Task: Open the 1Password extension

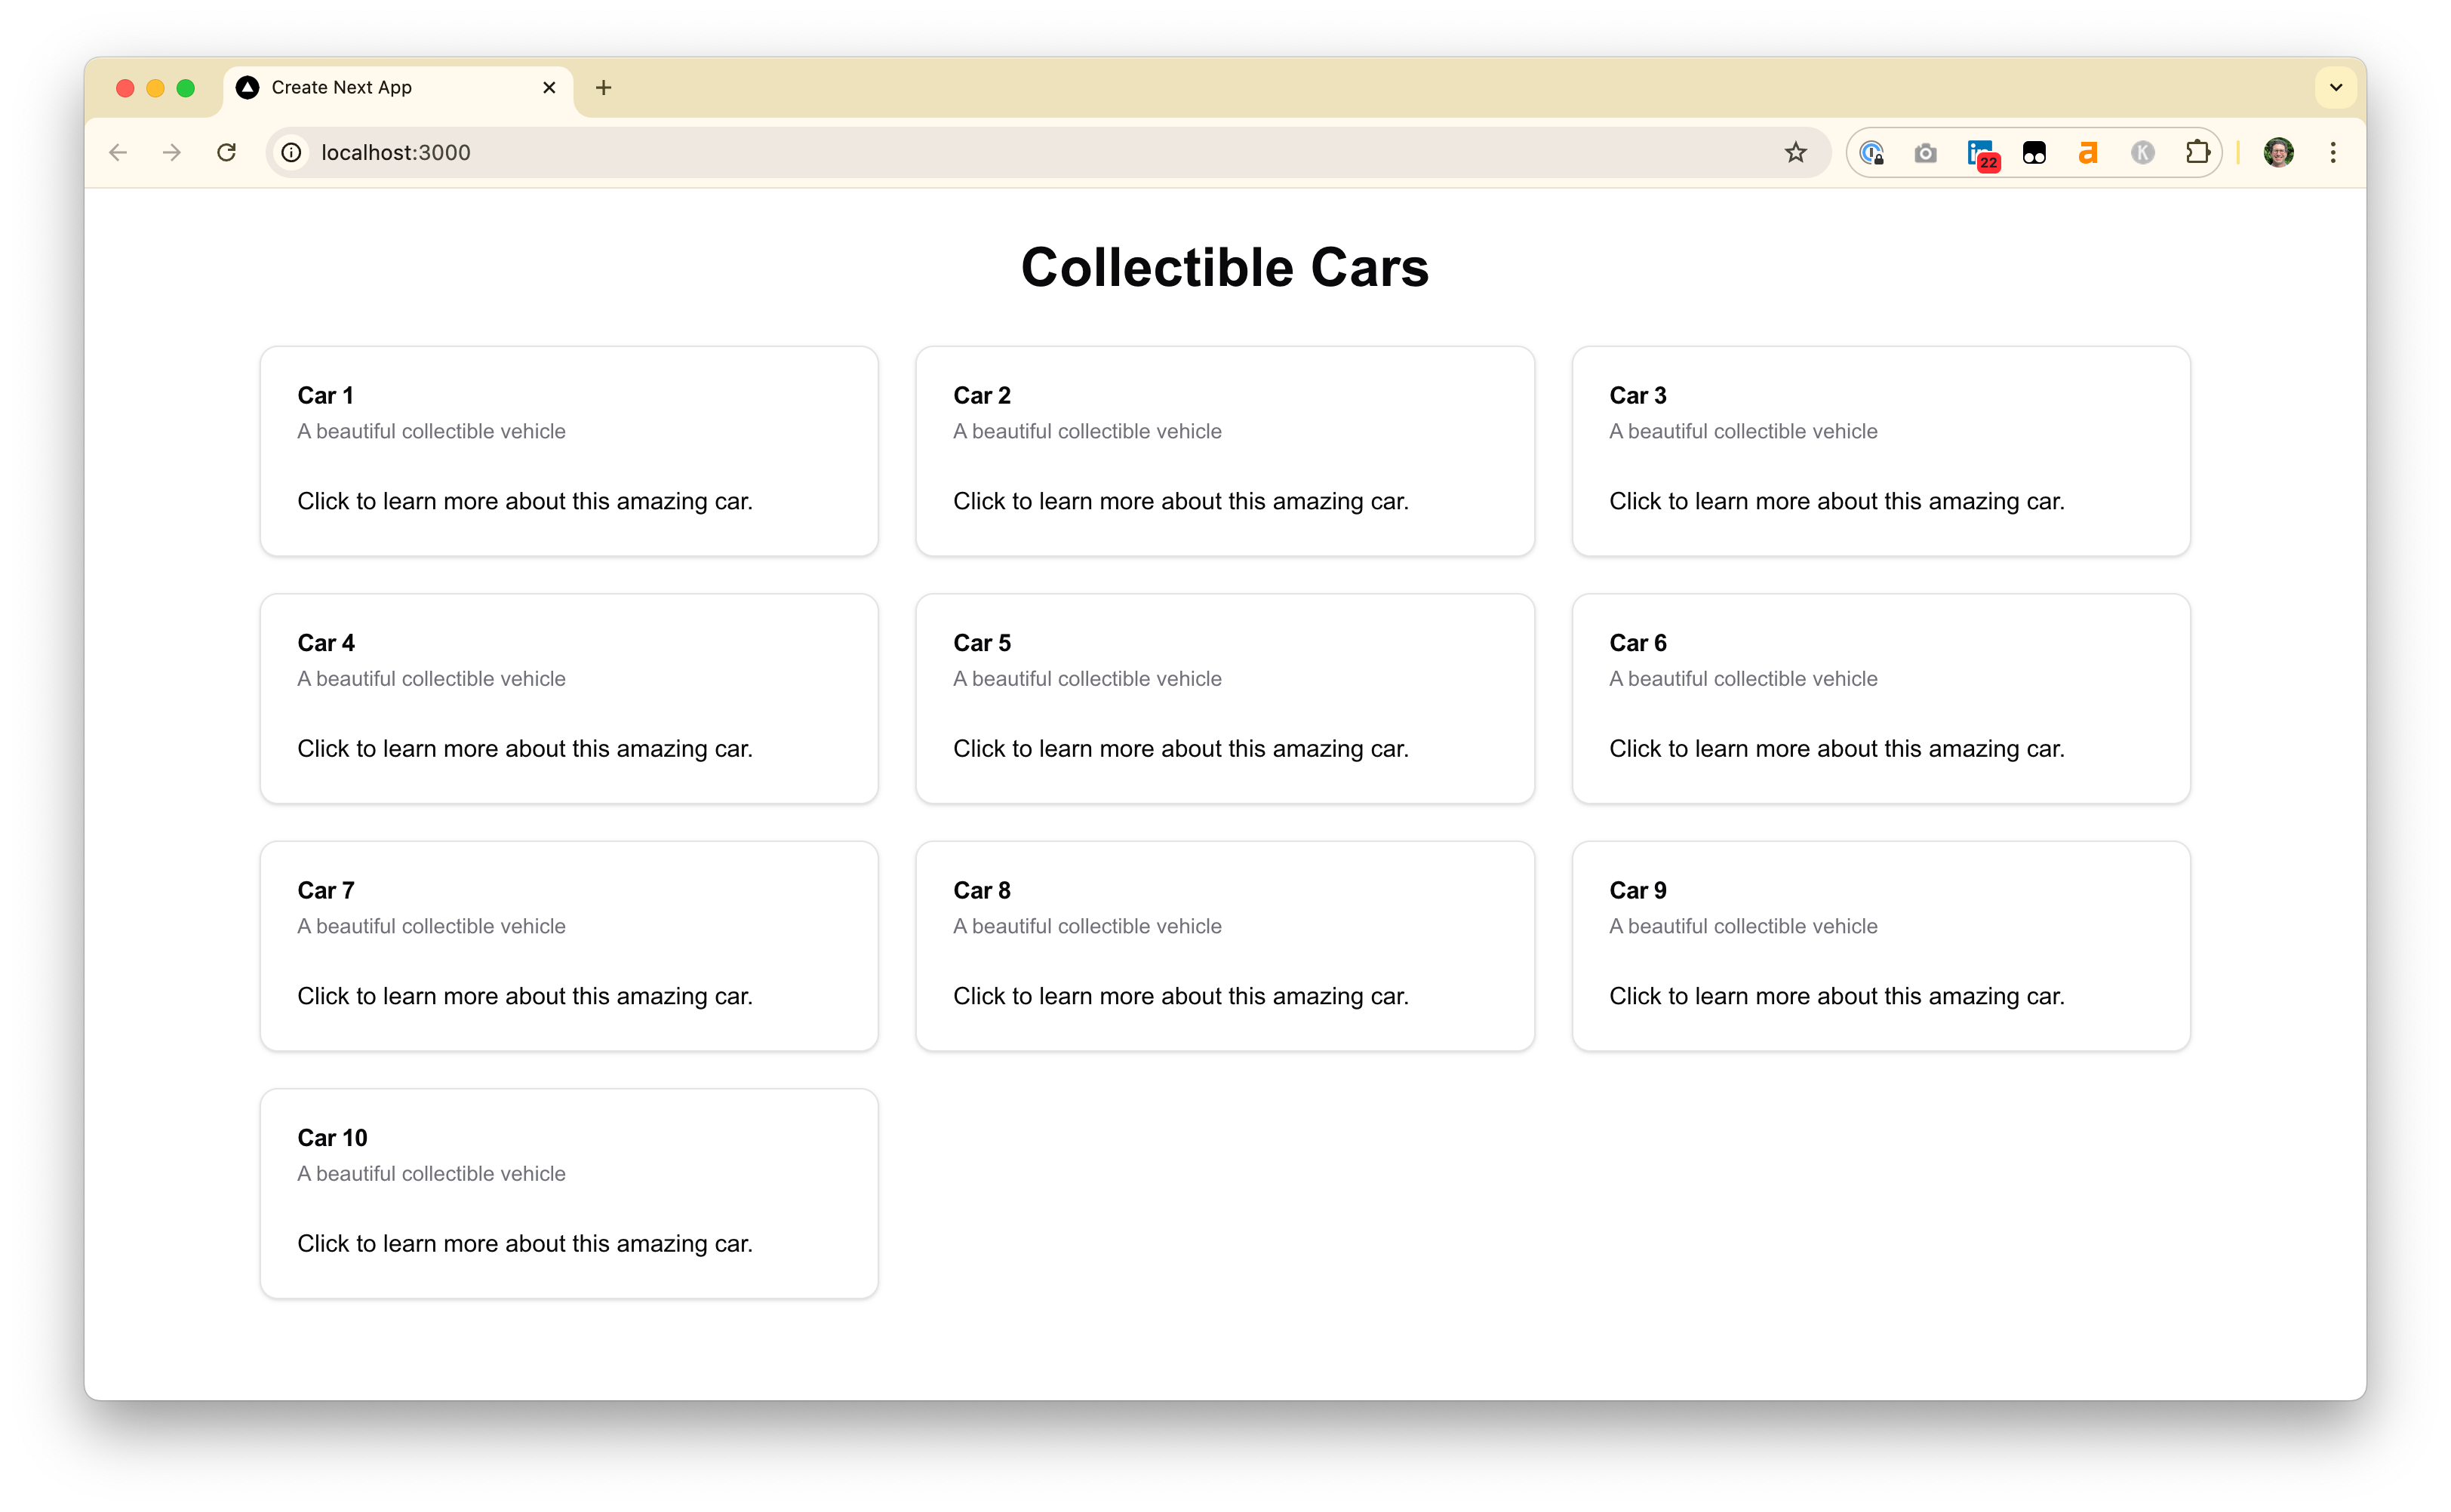Action: tap(1872, 152)
